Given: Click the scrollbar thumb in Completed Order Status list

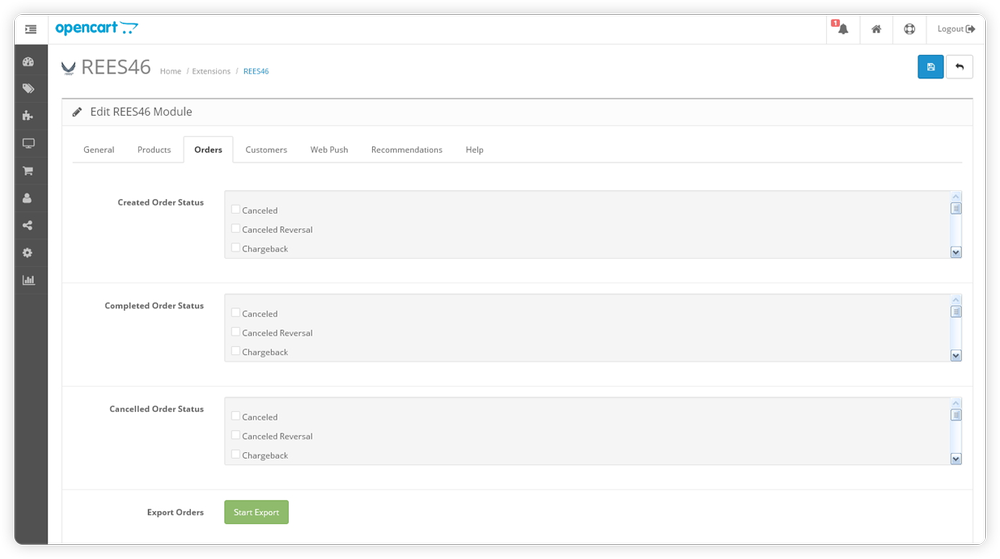Looking at the screenshot, I should pyautogui.click(x=955, y=312).
